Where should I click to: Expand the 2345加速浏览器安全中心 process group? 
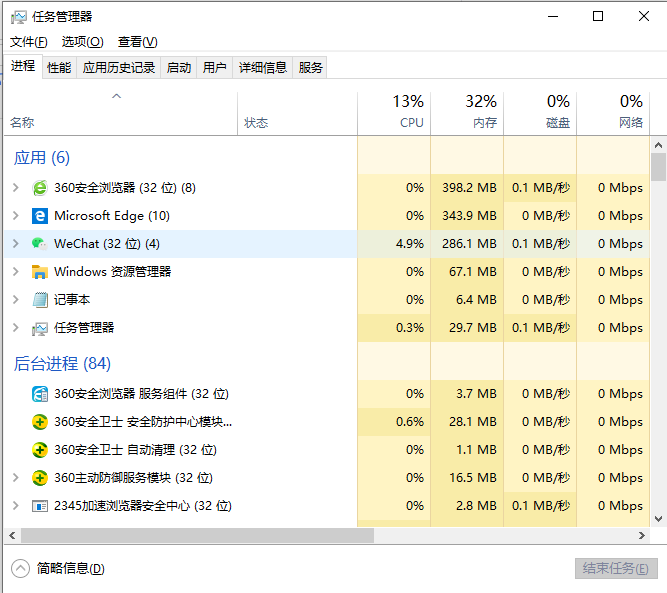click(16, 506)
